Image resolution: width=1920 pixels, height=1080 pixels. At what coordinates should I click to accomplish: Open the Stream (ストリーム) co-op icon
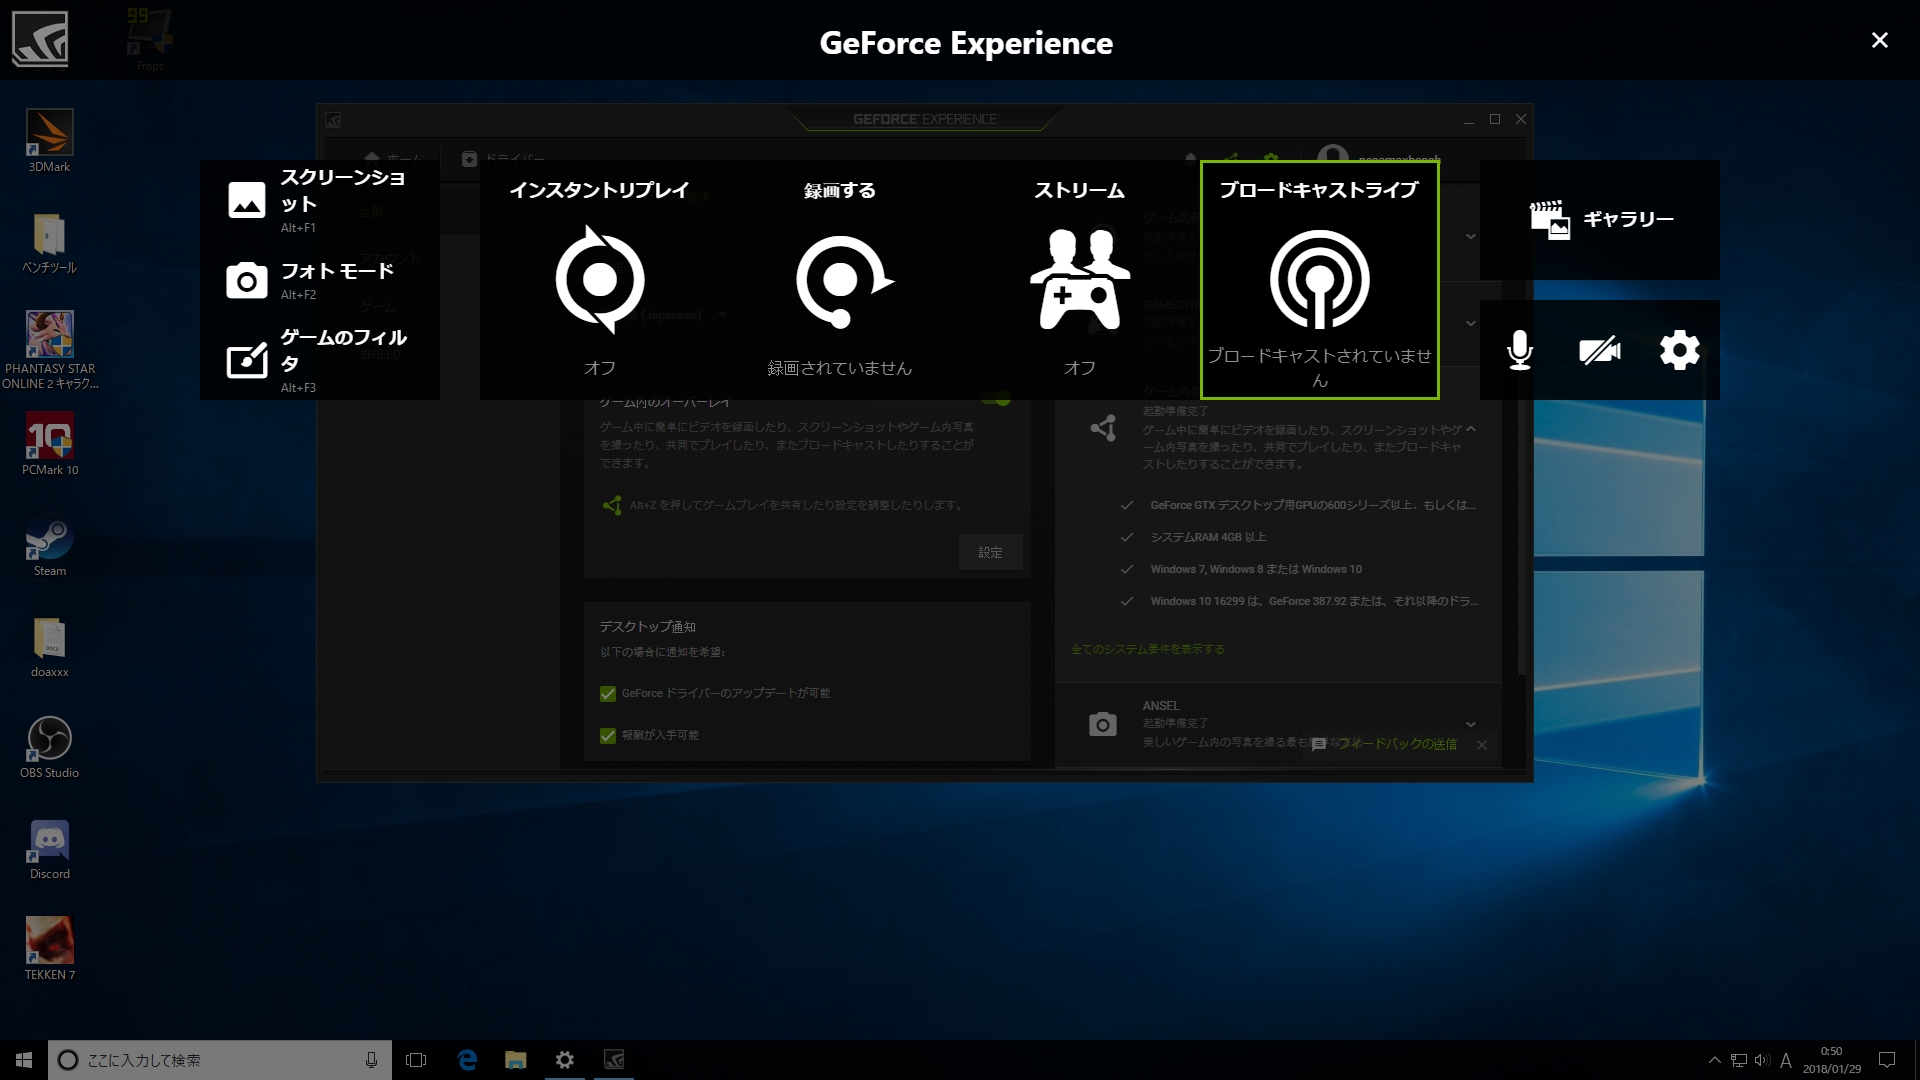pos(1079,279)
